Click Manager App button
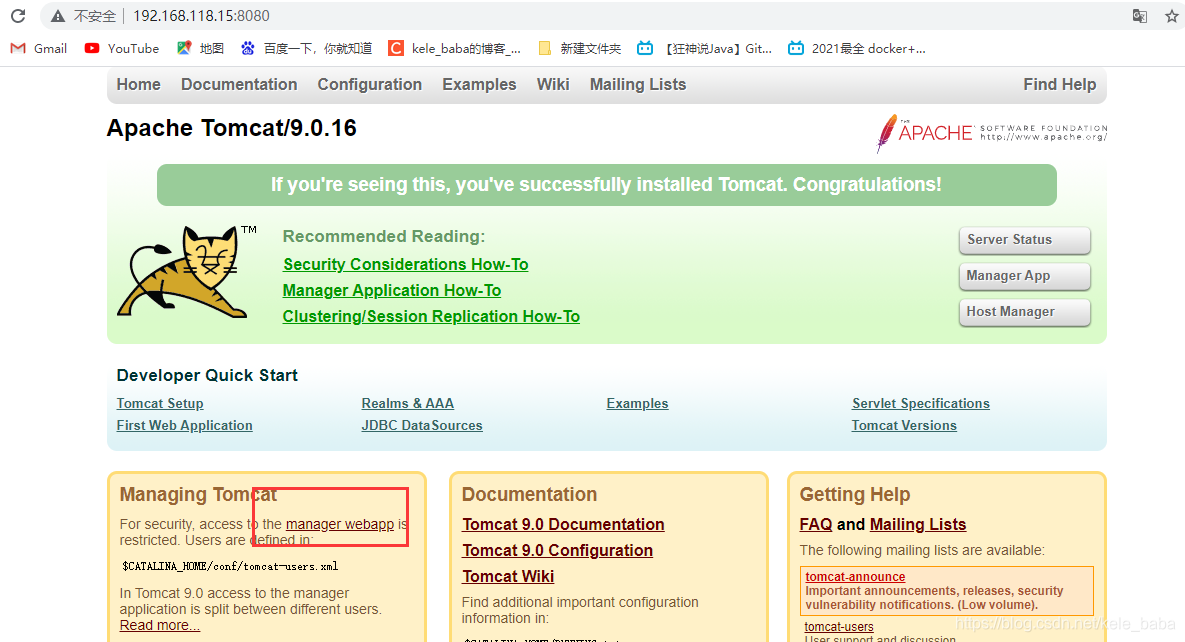The image size is (1185, 642). pyautogui.click(x=1025, y=276)
